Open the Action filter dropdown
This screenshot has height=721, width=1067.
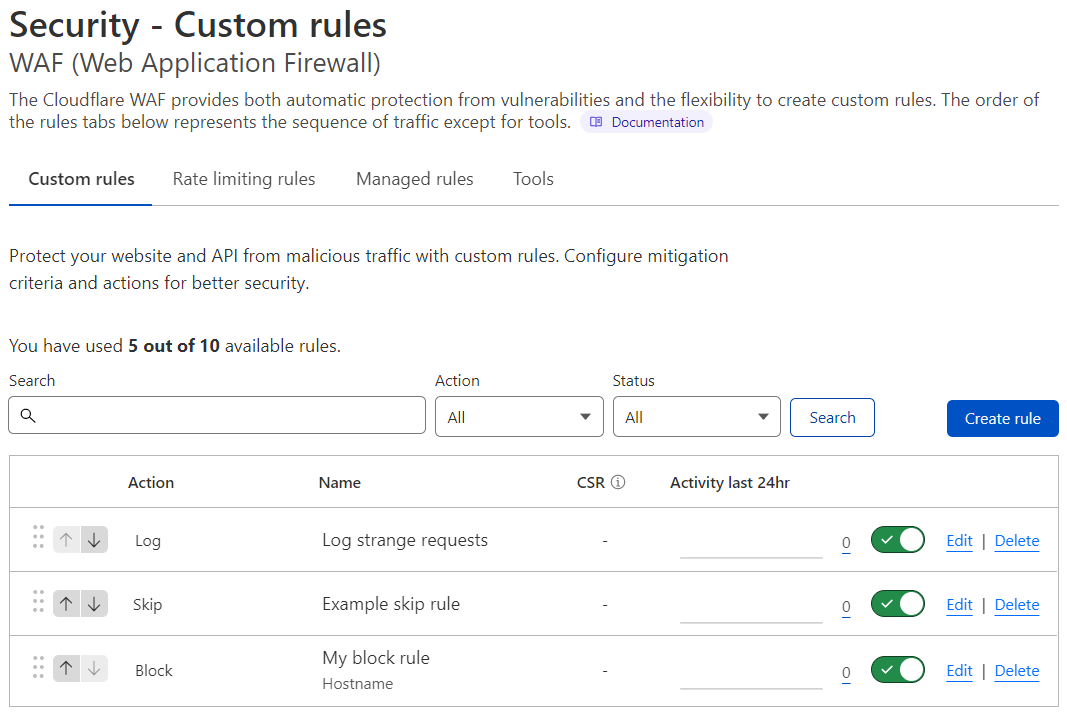(519, 416)
